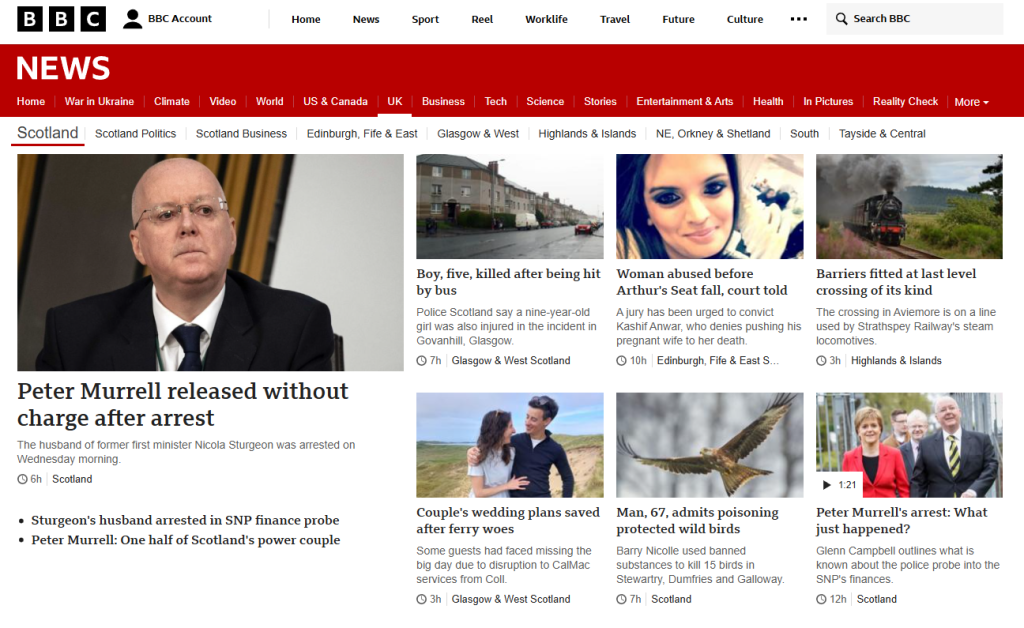Select Reality Check in news navigation
This screenshot has width=1024, height=628.
pos(905,101)
